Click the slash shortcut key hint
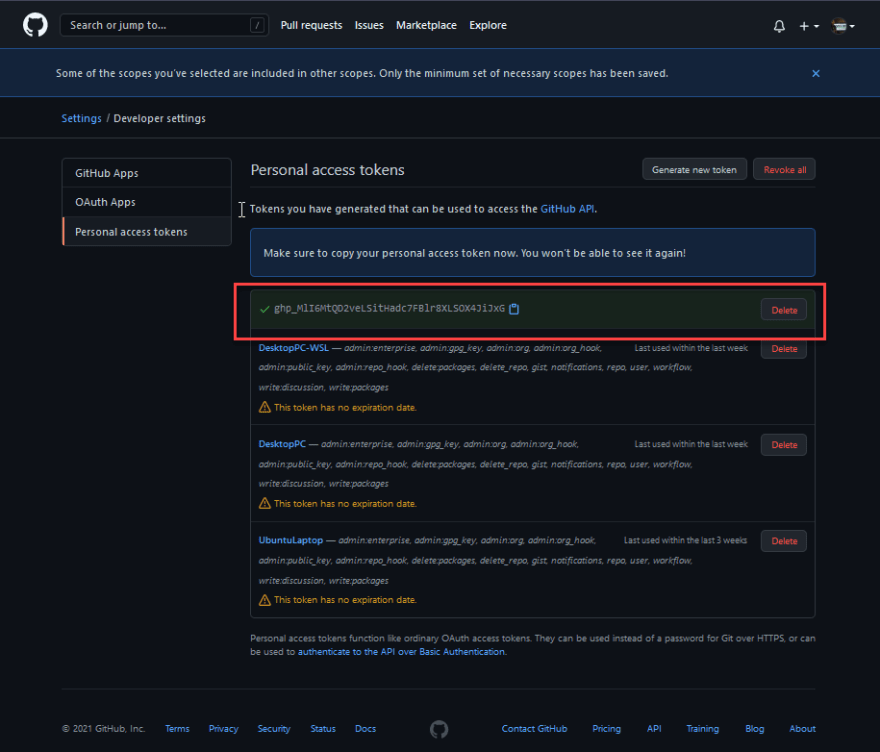The height and width of the screenshot is (752, 880). point(257,25)
